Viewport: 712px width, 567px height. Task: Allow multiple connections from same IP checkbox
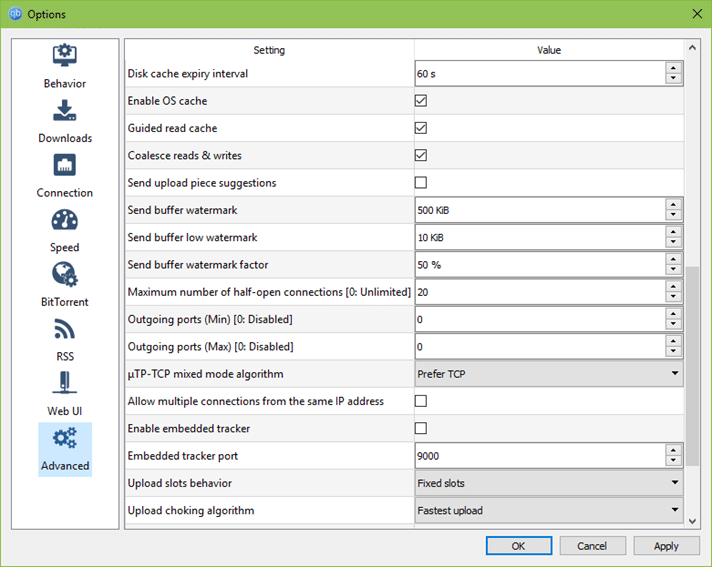421,401
